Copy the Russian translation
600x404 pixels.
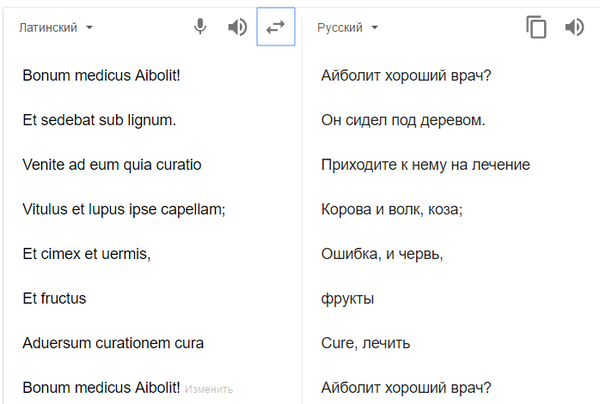[x=537, y=27]
